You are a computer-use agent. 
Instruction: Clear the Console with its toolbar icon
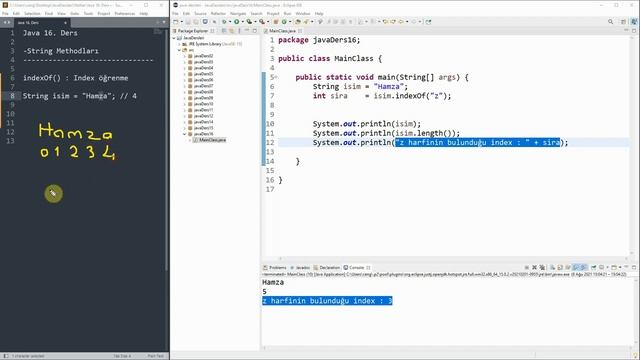point(553,267)
